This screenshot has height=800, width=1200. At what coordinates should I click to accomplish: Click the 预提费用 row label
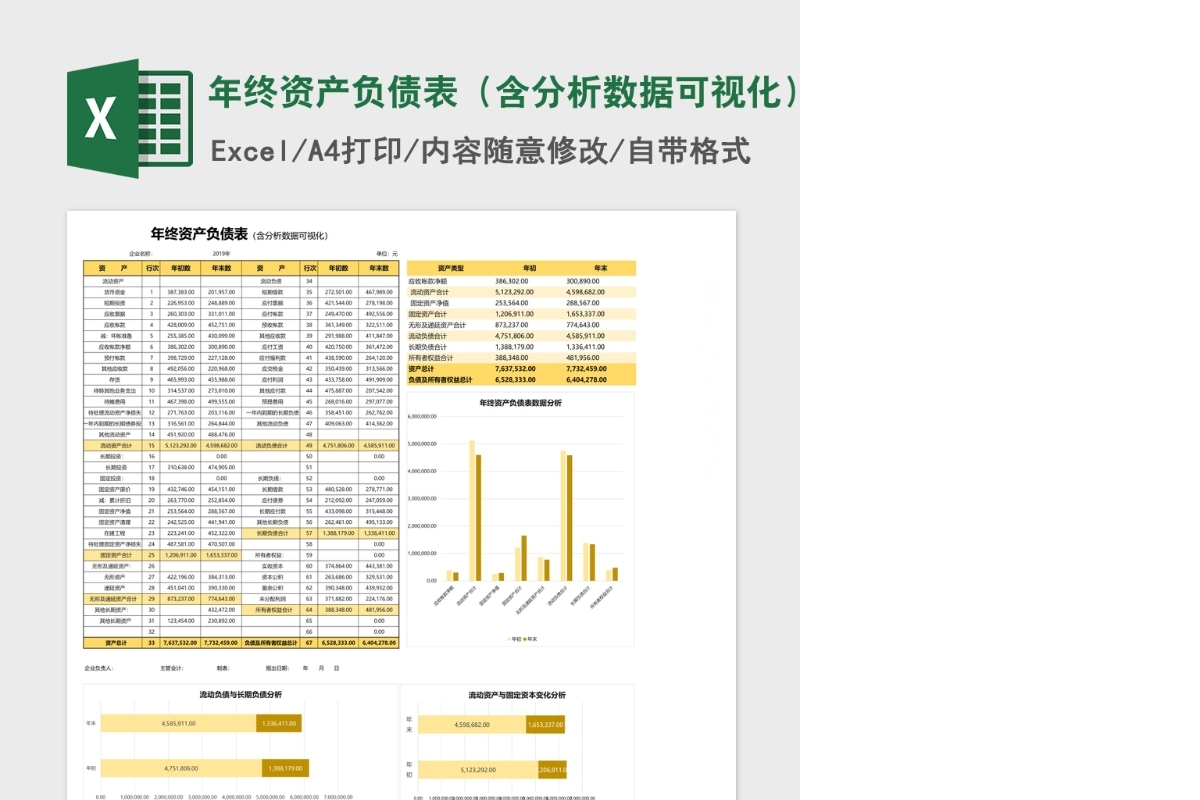pos(272,401)
